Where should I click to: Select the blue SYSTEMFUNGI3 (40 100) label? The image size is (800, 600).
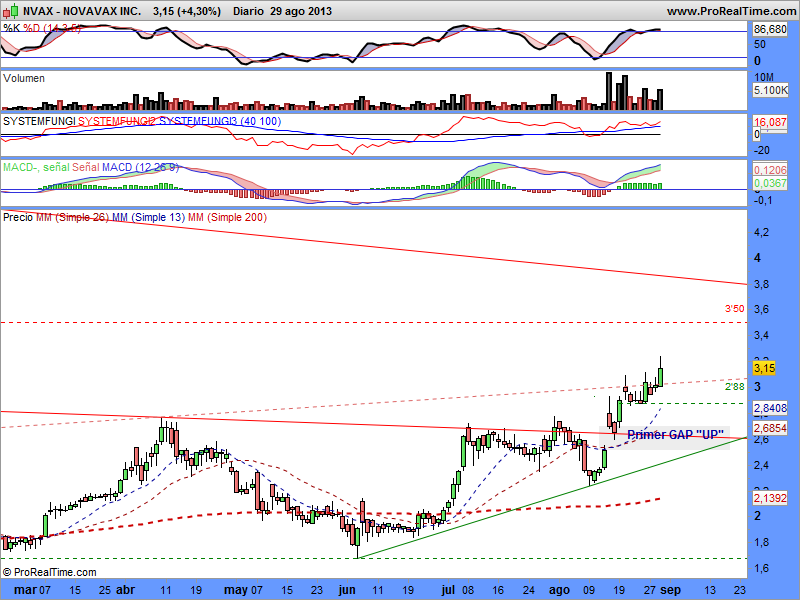tap(220, 121)
